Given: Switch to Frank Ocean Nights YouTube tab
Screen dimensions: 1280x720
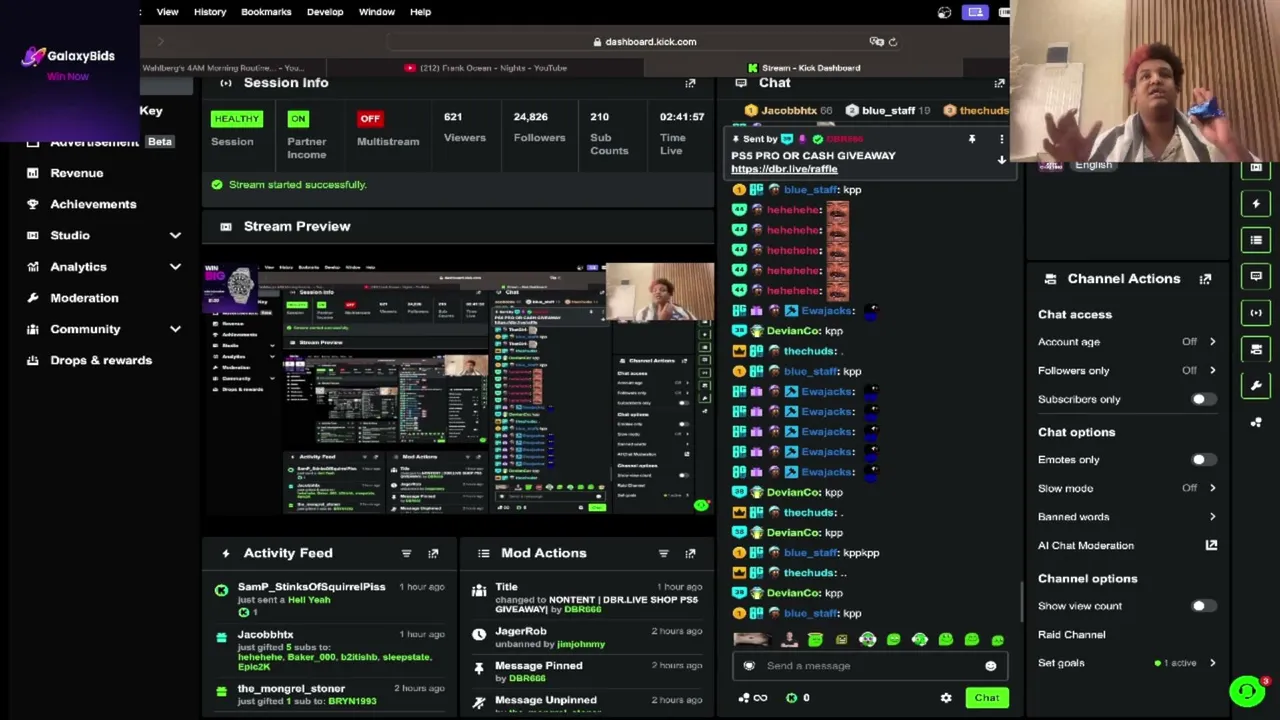Looking at the screenshot, I should pos(485,68).
